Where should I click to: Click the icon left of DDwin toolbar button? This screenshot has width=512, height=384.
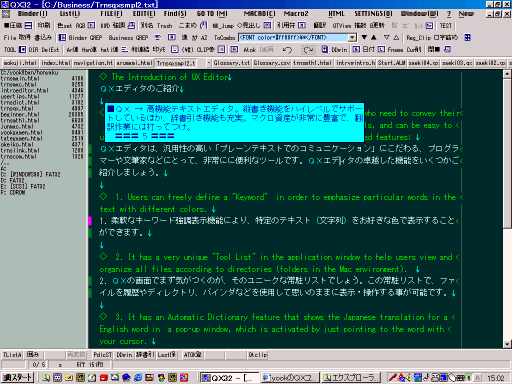324,50
